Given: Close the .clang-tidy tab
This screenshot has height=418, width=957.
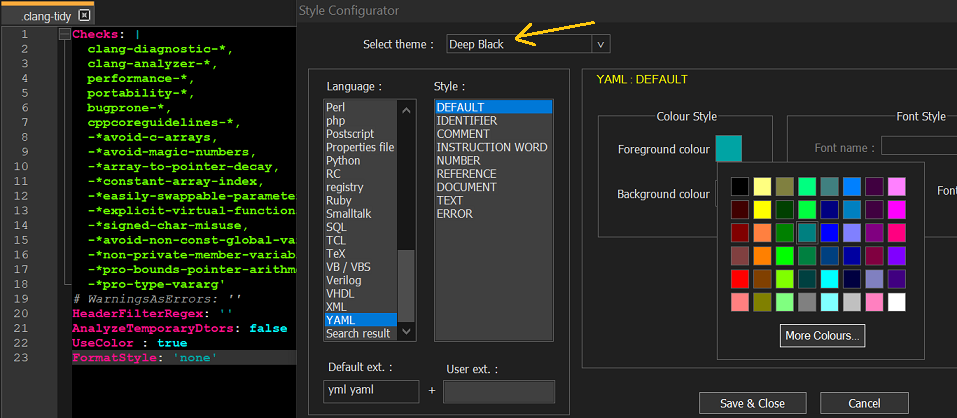Looking at the screenshot, I should click(x=85, y=16).
